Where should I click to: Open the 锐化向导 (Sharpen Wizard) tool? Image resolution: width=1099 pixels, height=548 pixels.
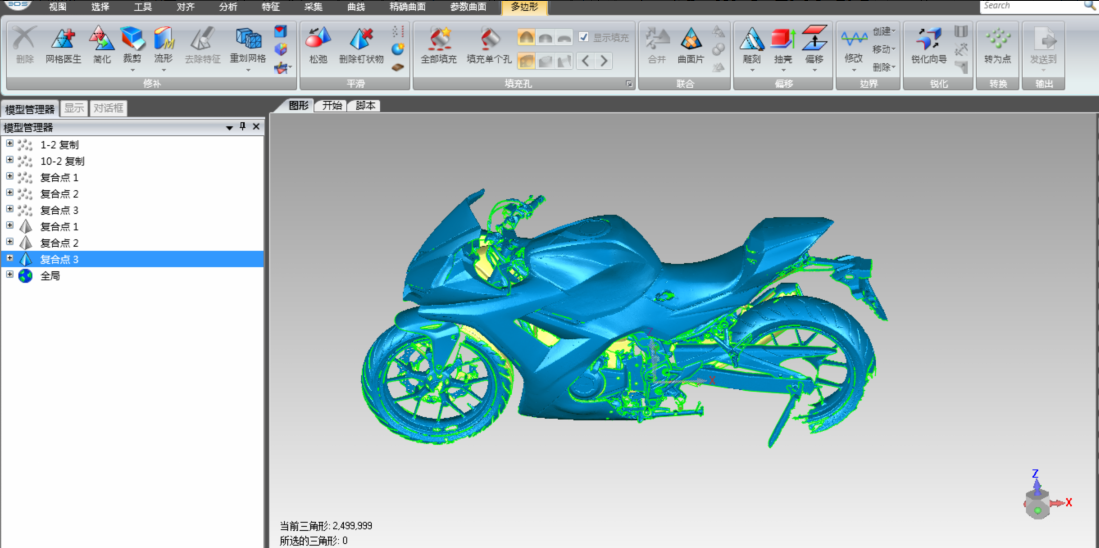928,45
